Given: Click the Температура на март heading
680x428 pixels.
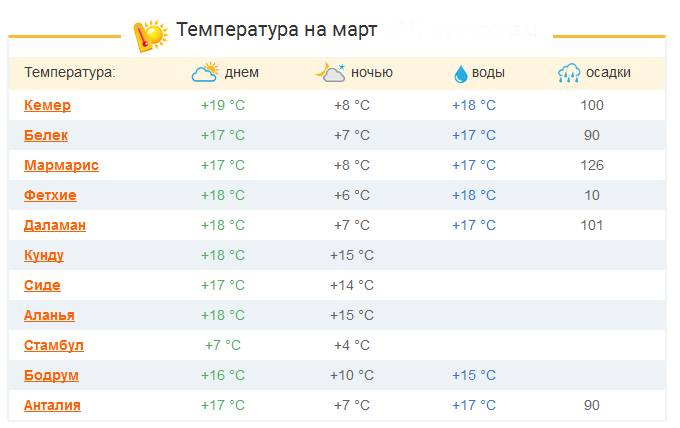Looking at the screenshot, I should (x=276, y=30).
